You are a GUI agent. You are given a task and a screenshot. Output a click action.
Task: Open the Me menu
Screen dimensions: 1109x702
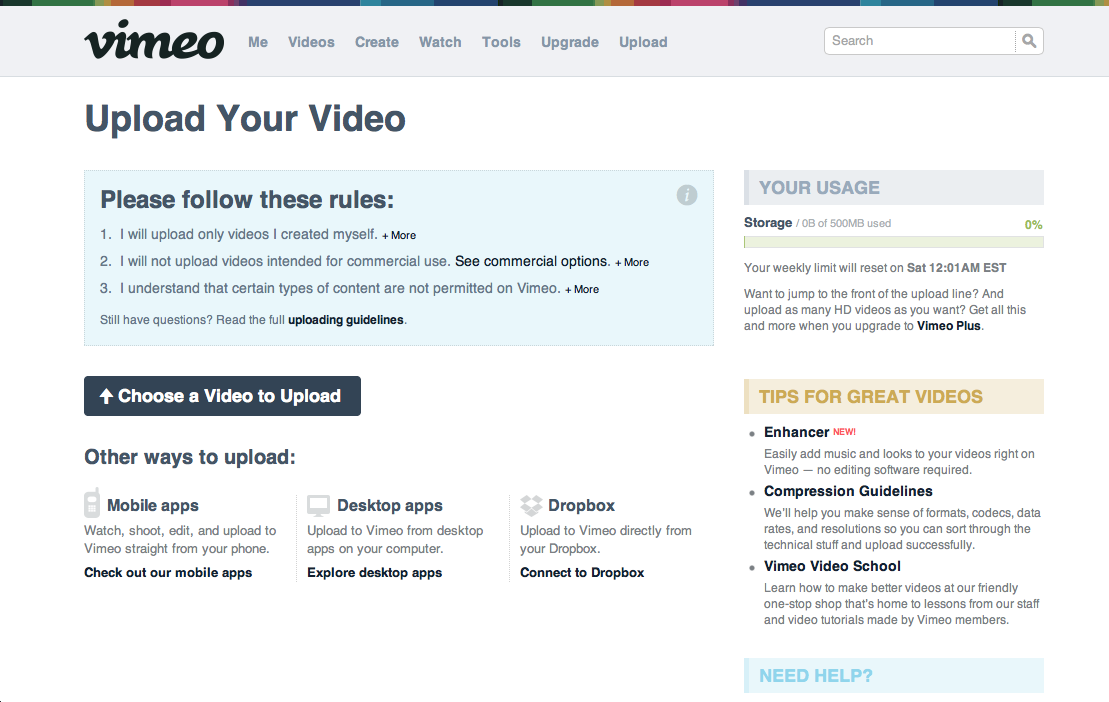(x=258, y=42)
